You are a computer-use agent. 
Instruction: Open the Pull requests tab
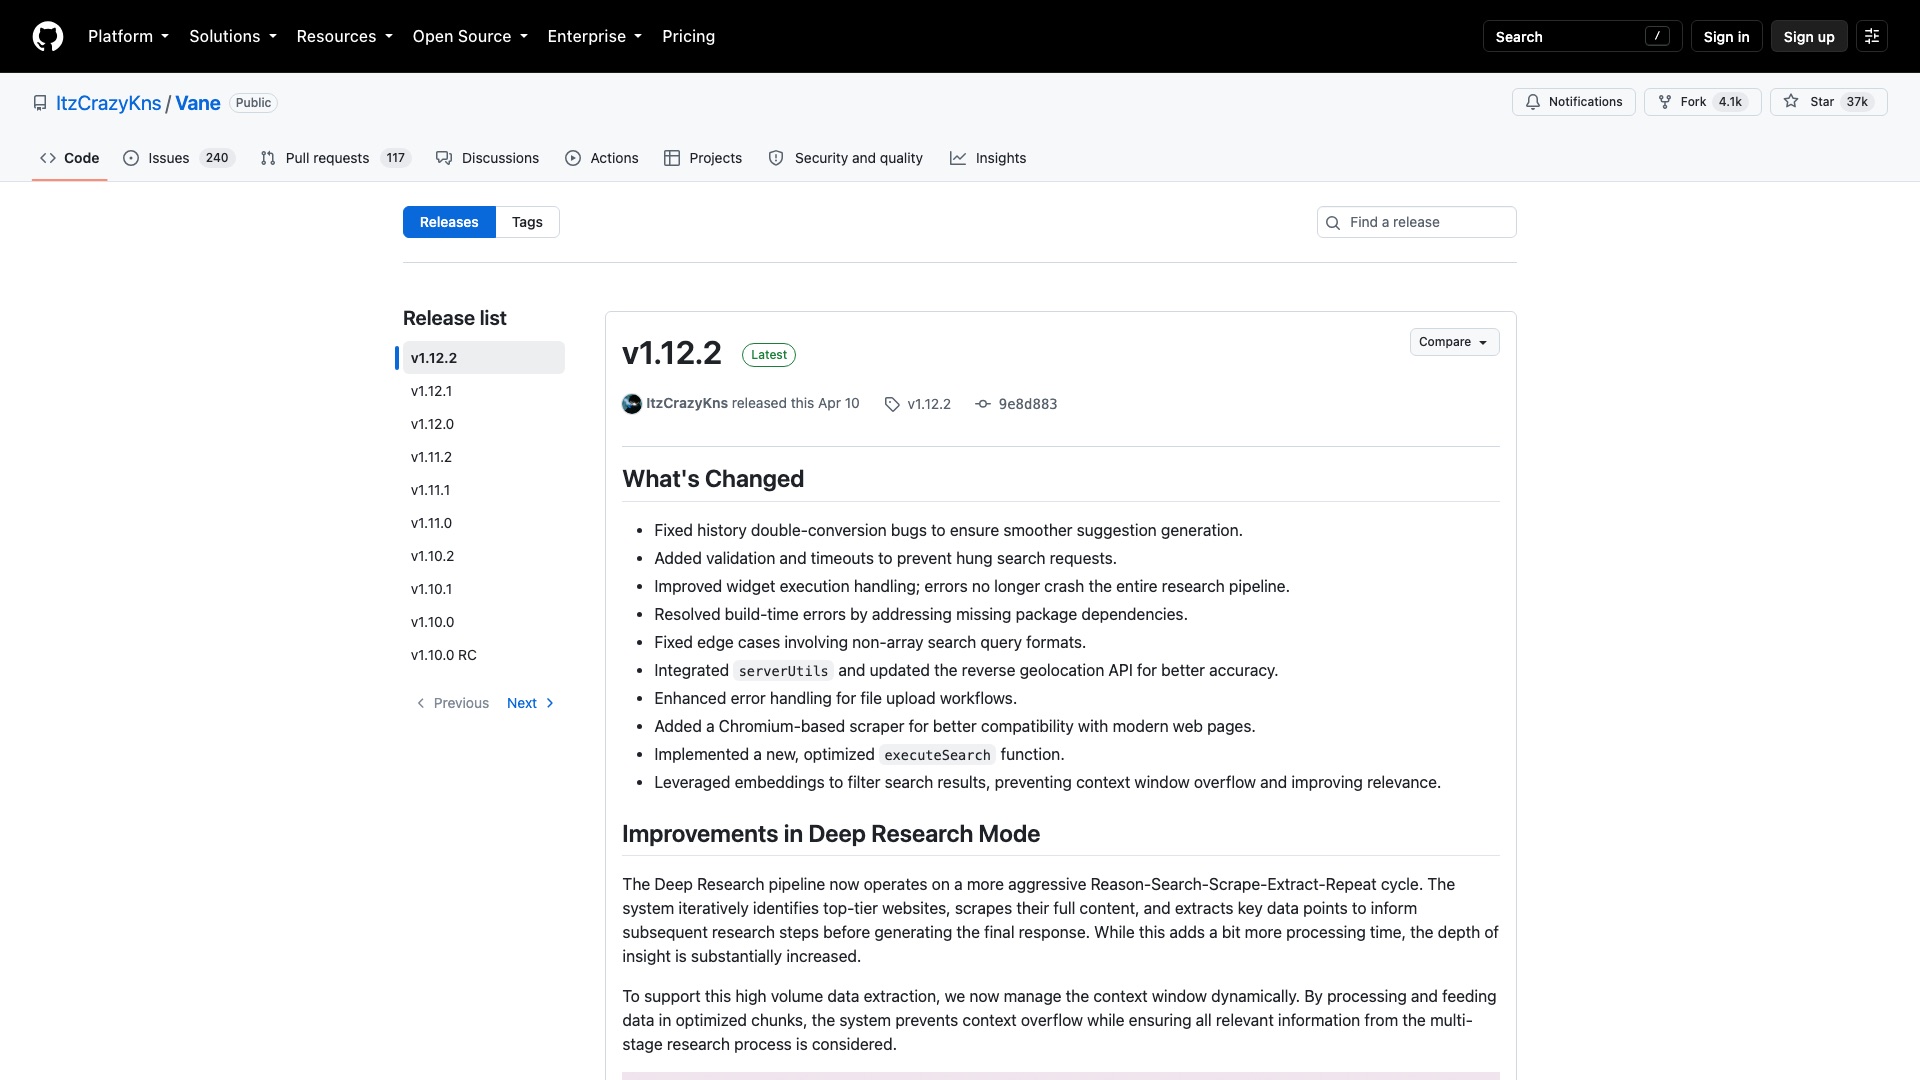pos(335,158)
